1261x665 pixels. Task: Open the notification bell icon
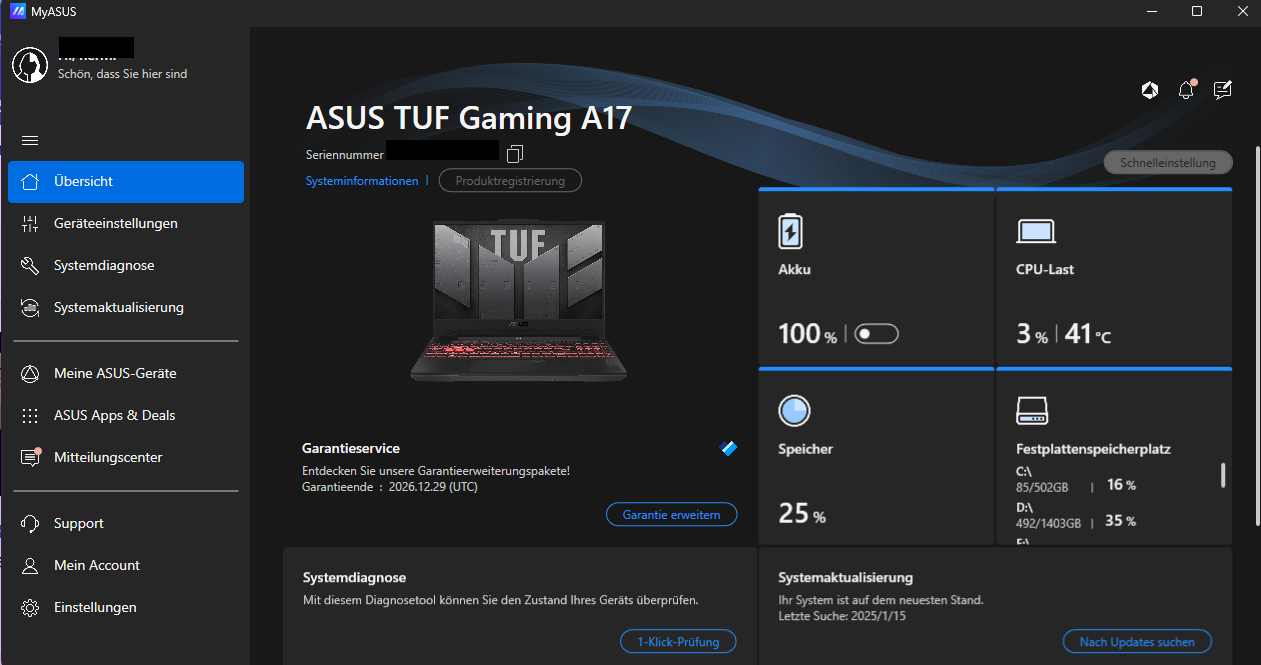click(x=1186, y=90)
